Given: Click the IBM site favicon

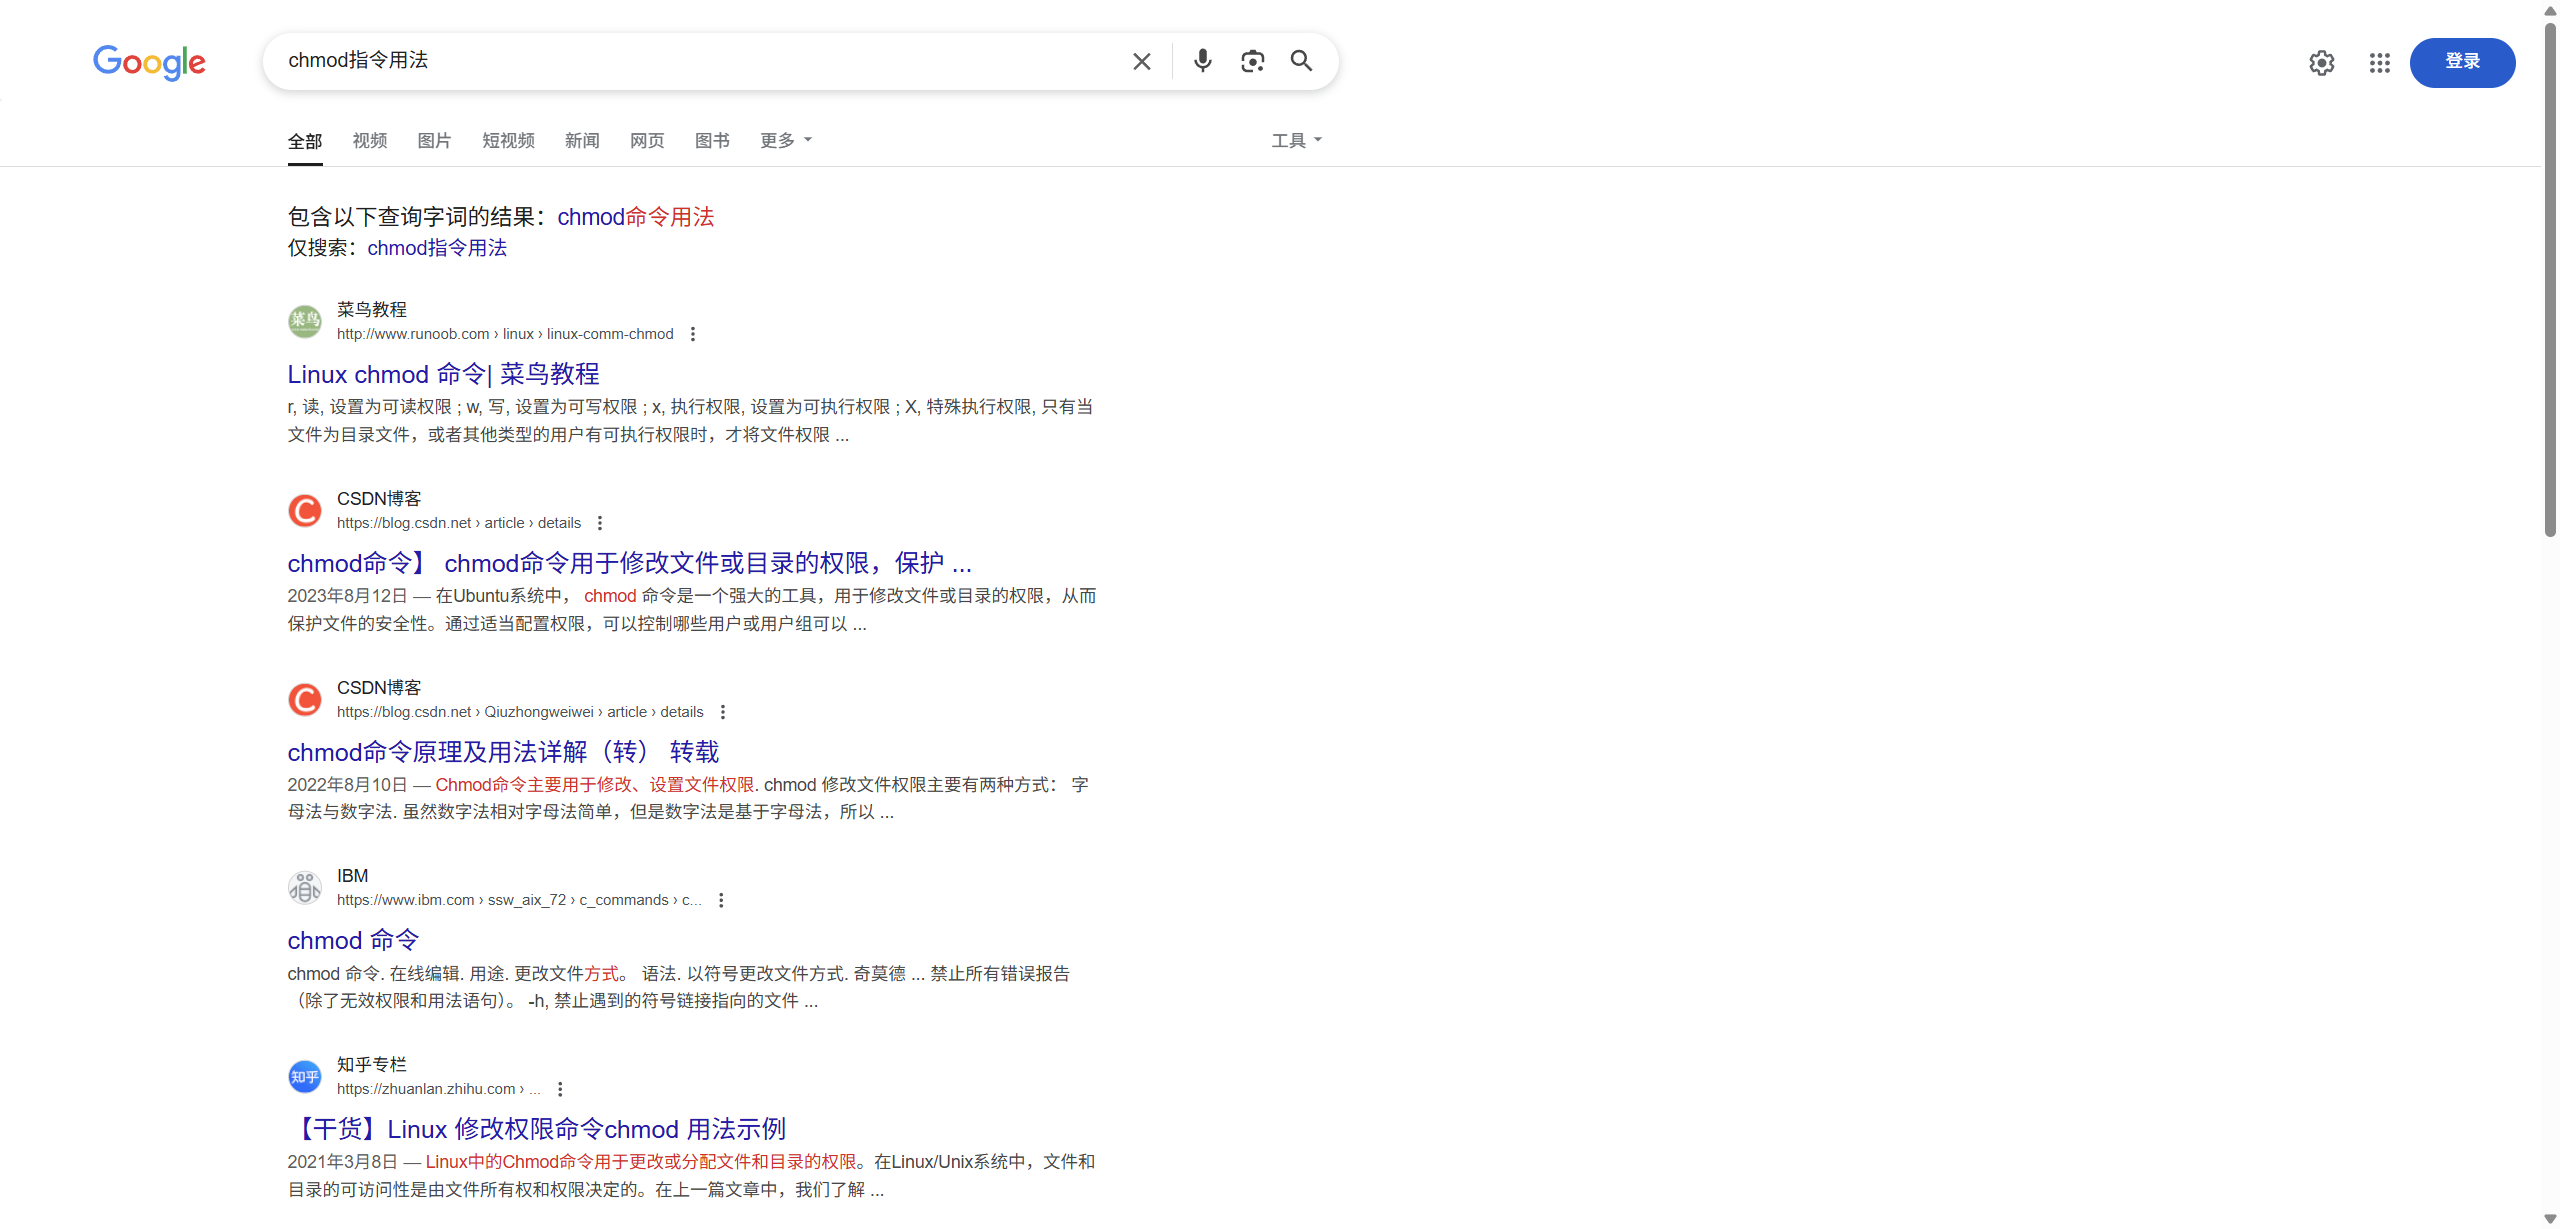Looking at the screenshot, I should click(x=305, y=887).
